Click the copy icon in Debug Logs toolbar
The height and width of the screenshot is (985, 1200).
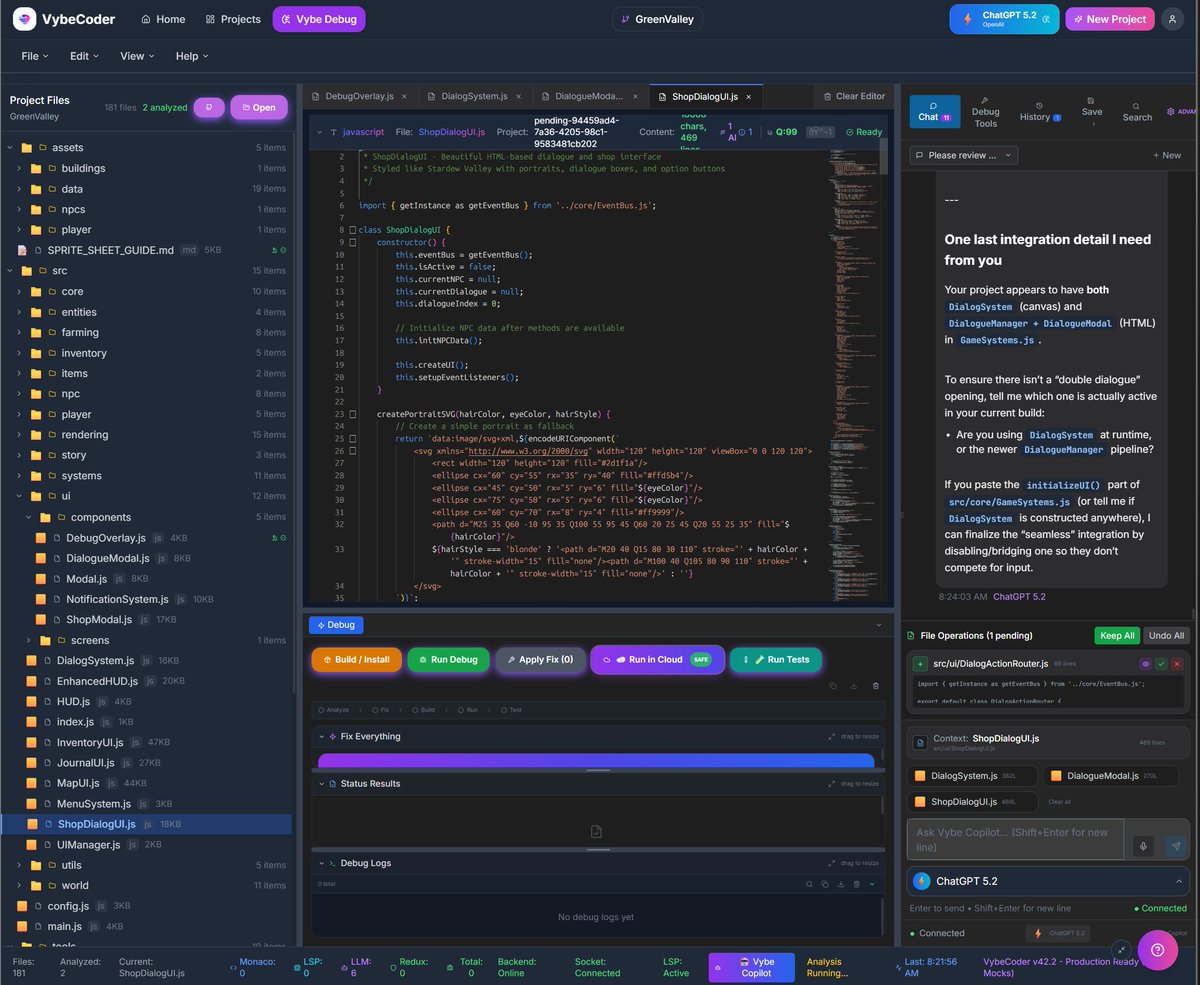[825, 884]
